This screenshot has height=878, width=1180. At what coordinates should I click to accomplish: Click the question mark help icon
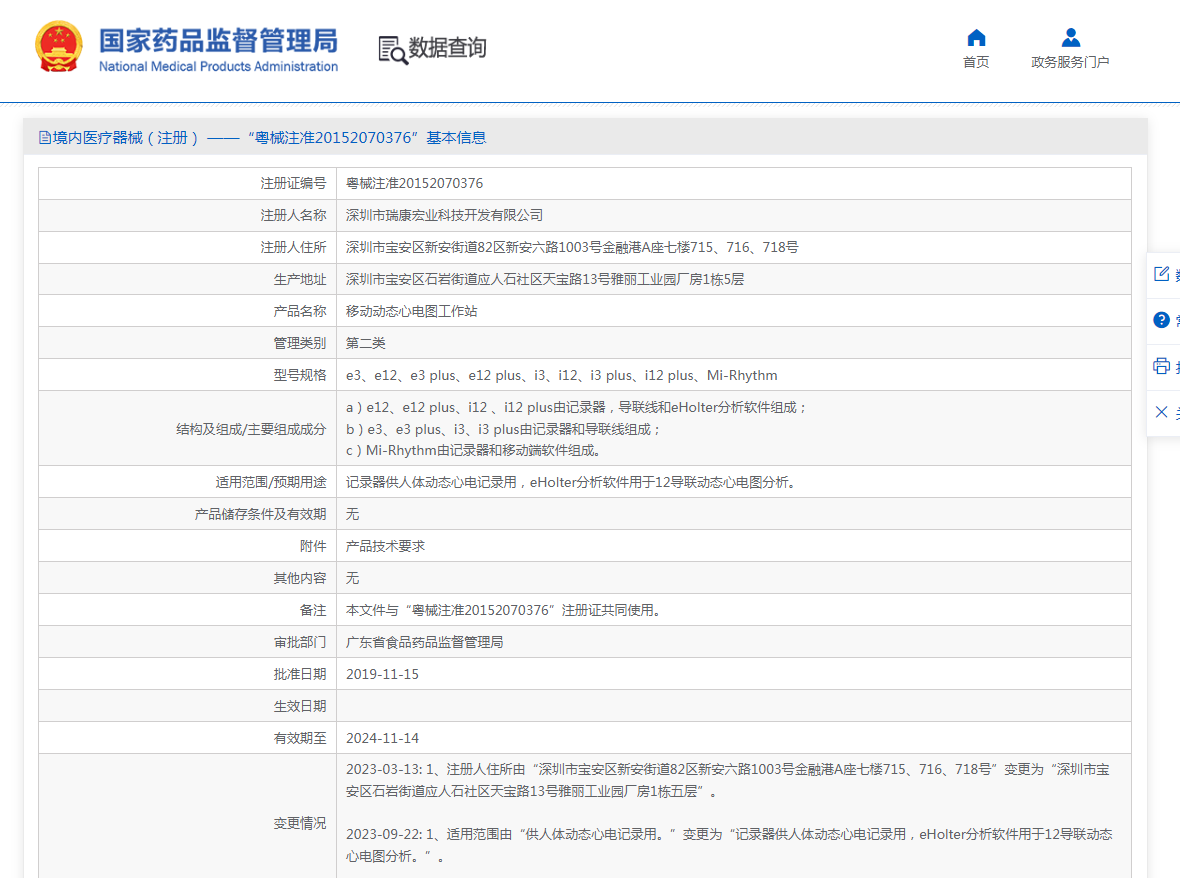pyautogui.click(x=1162, y=320)
